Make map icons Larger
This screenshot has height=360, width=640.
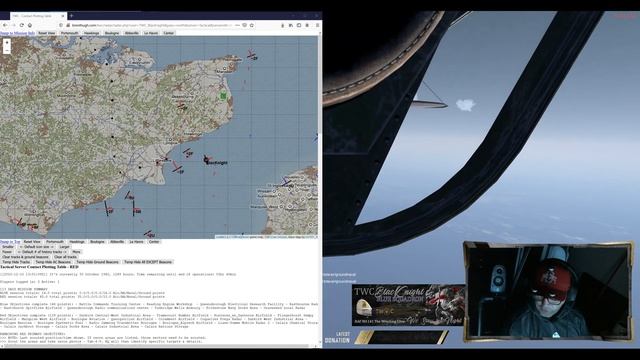64,247
